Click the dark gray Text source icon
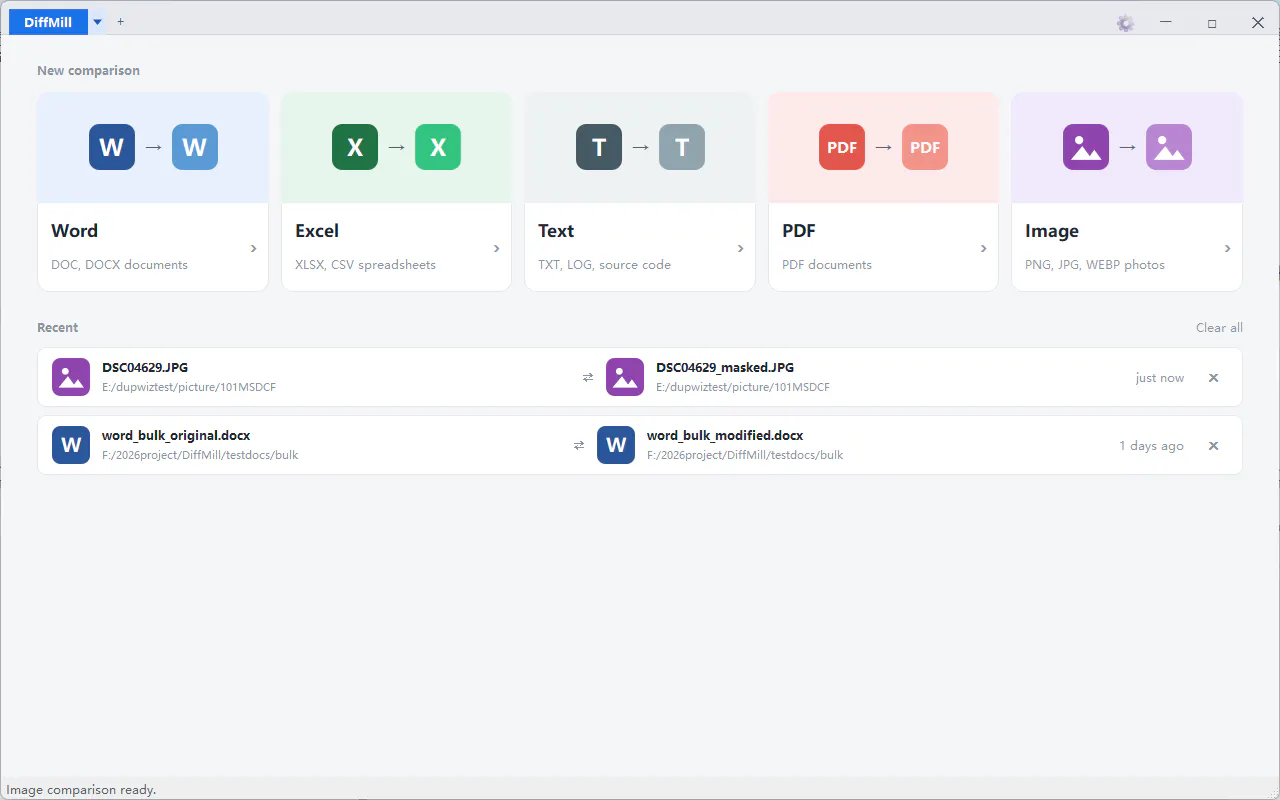This screenshot has width=1280, height=800. (599, 147)
